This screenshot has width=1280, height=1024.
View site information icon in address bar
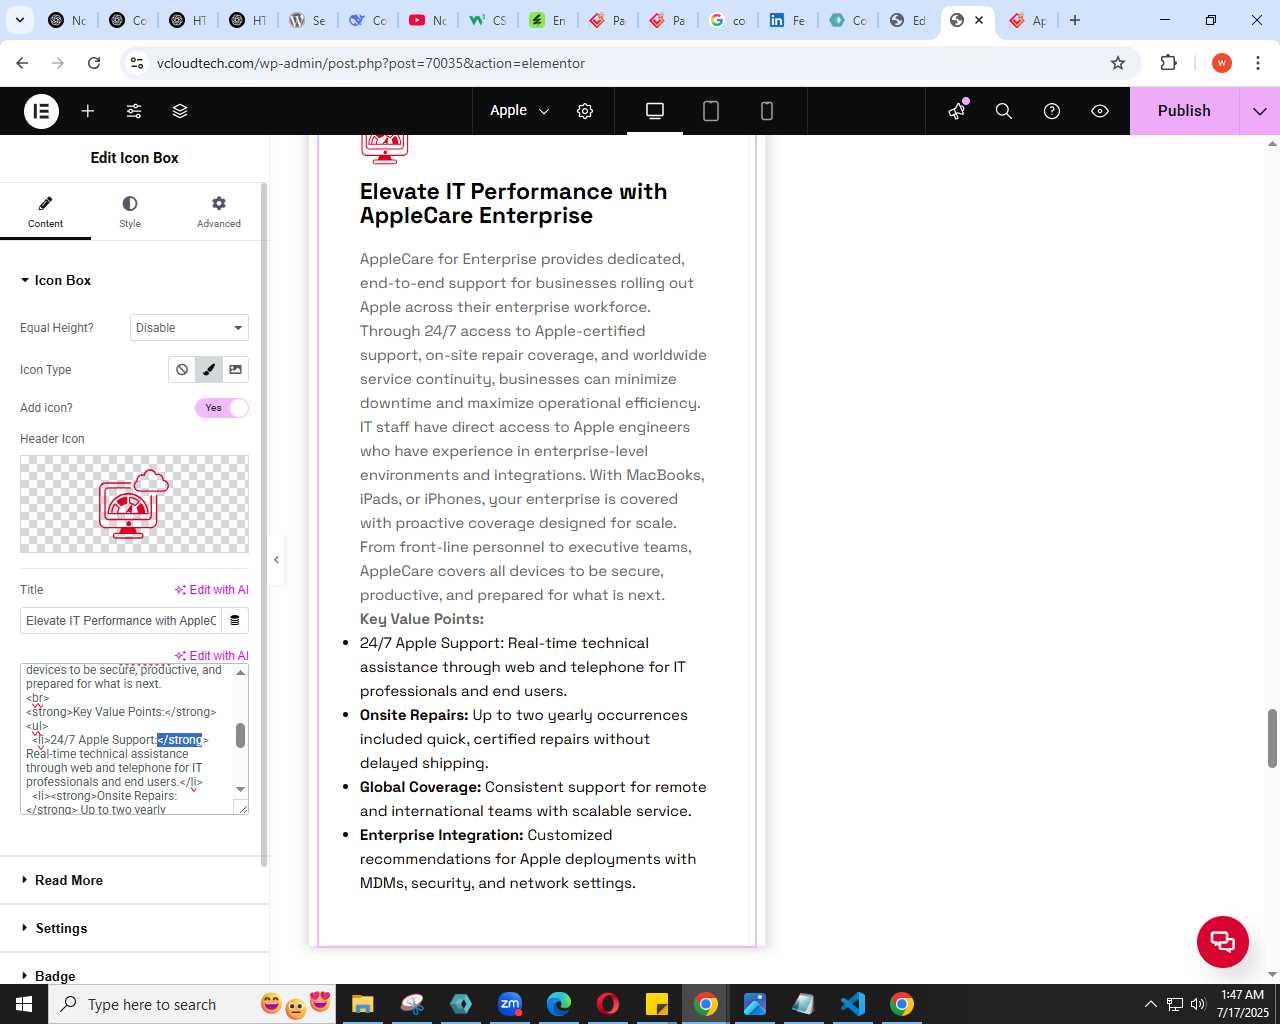(137, 63)
